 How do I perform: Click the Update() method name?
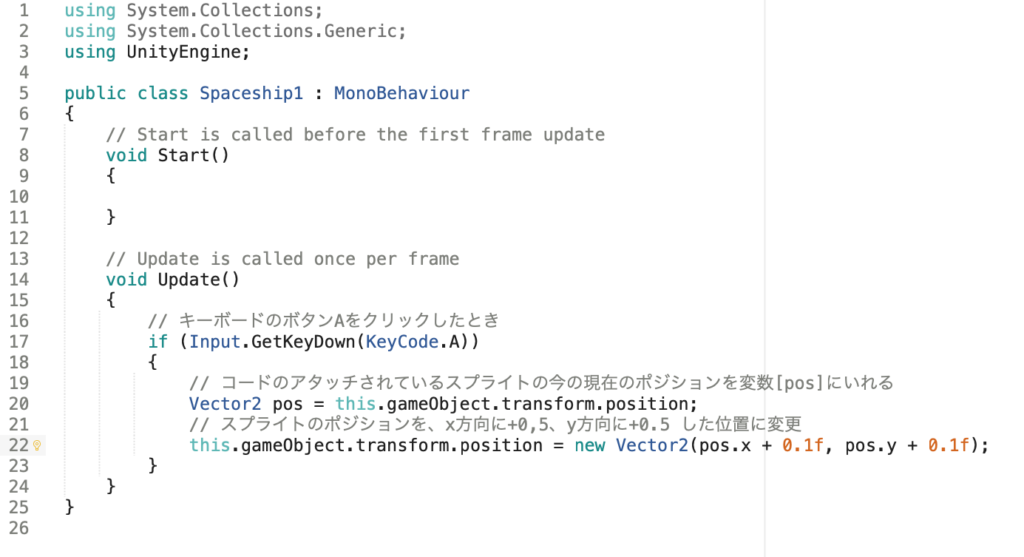[x=188, y=280]
